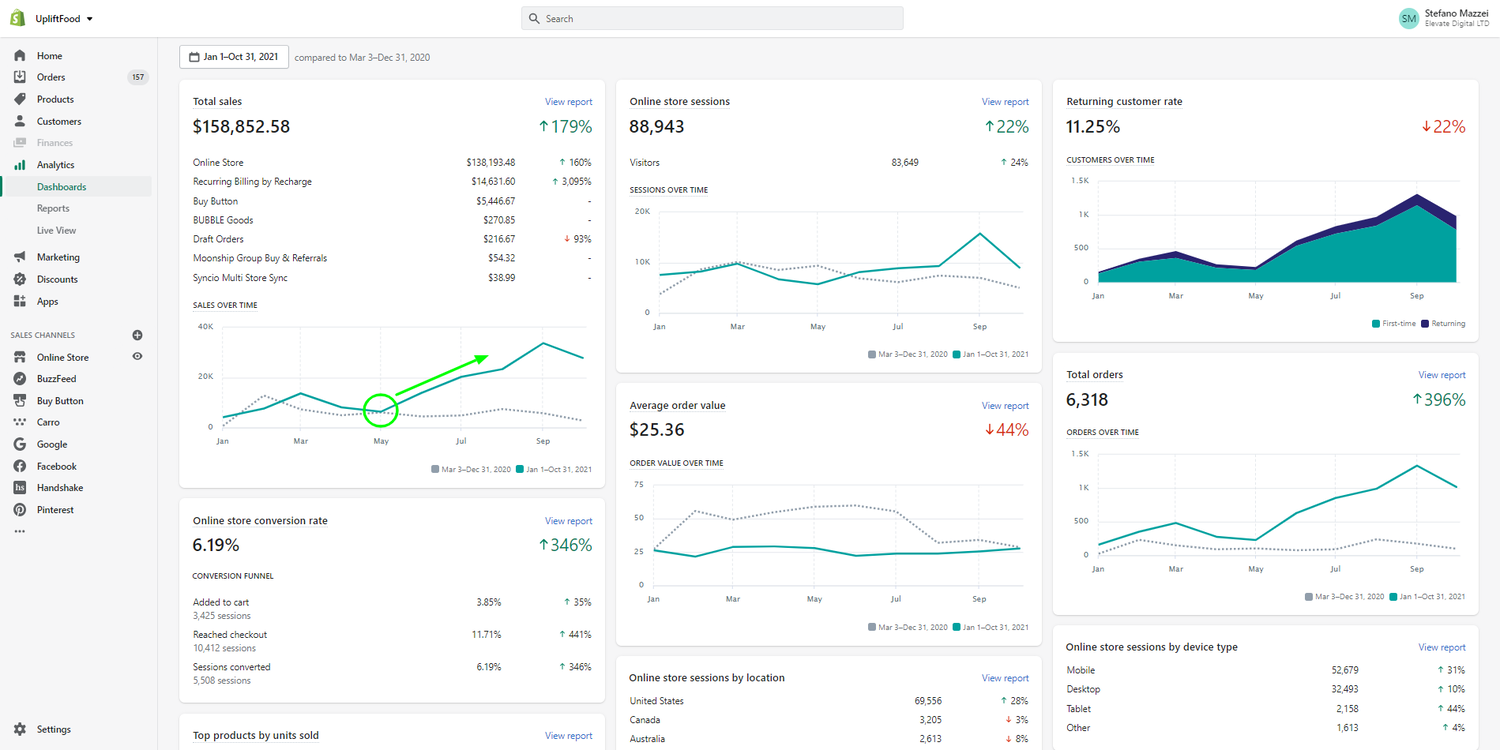Image resolution: width=1500 pixels, height=750 pixels.
Task: Open the UpliftFood store switcher dropdown
Action: pos(64,19)
